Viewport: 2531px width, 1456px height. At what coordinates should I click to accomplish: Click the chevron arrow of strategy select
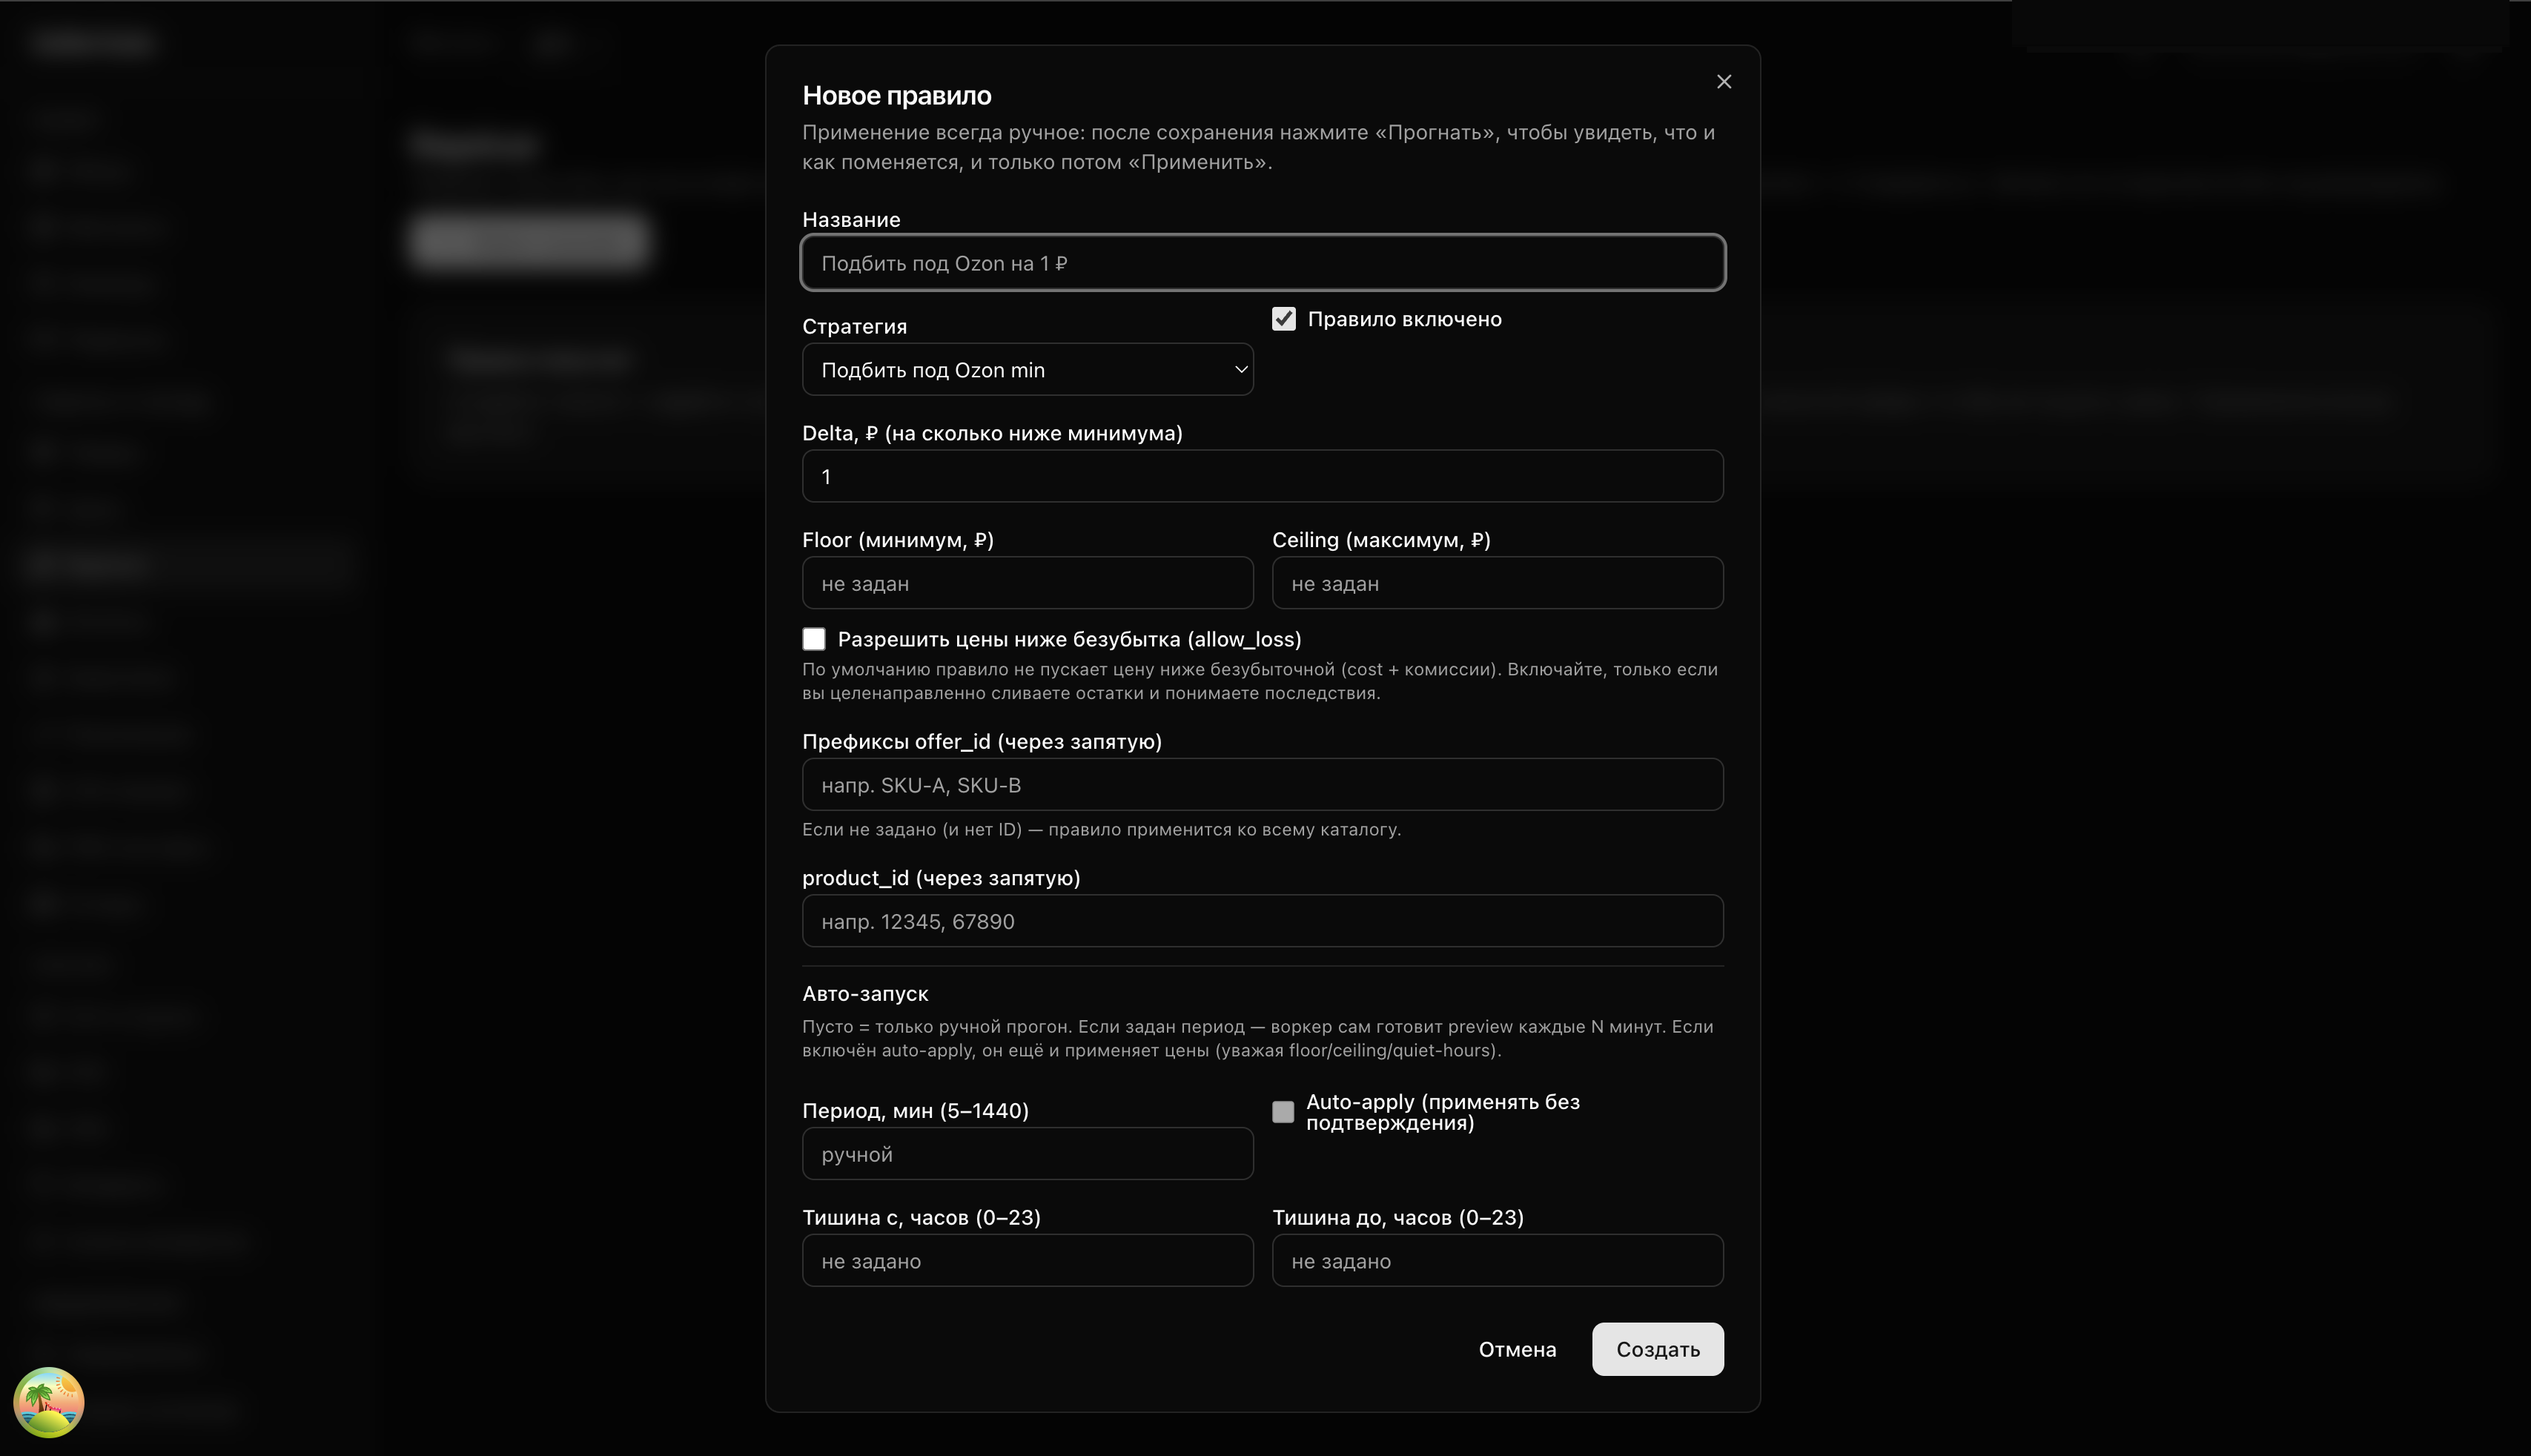tap(1240, 370)
